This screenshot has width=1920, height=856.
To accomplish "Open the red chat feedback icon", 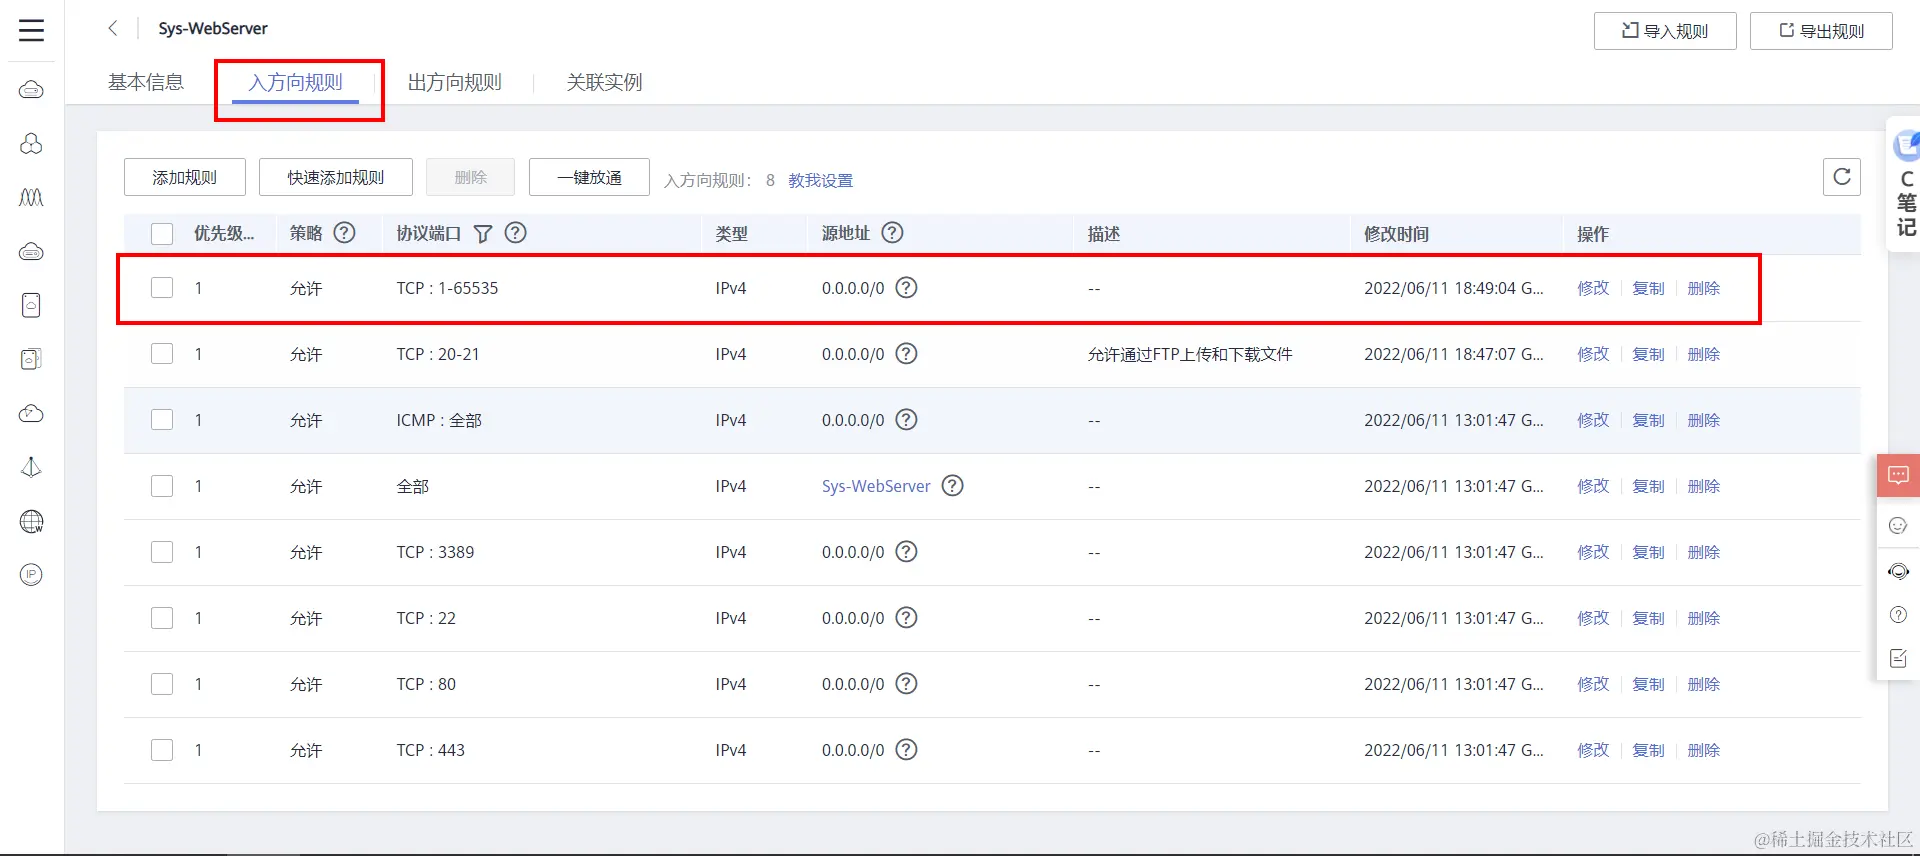I will pos(1898,475).
